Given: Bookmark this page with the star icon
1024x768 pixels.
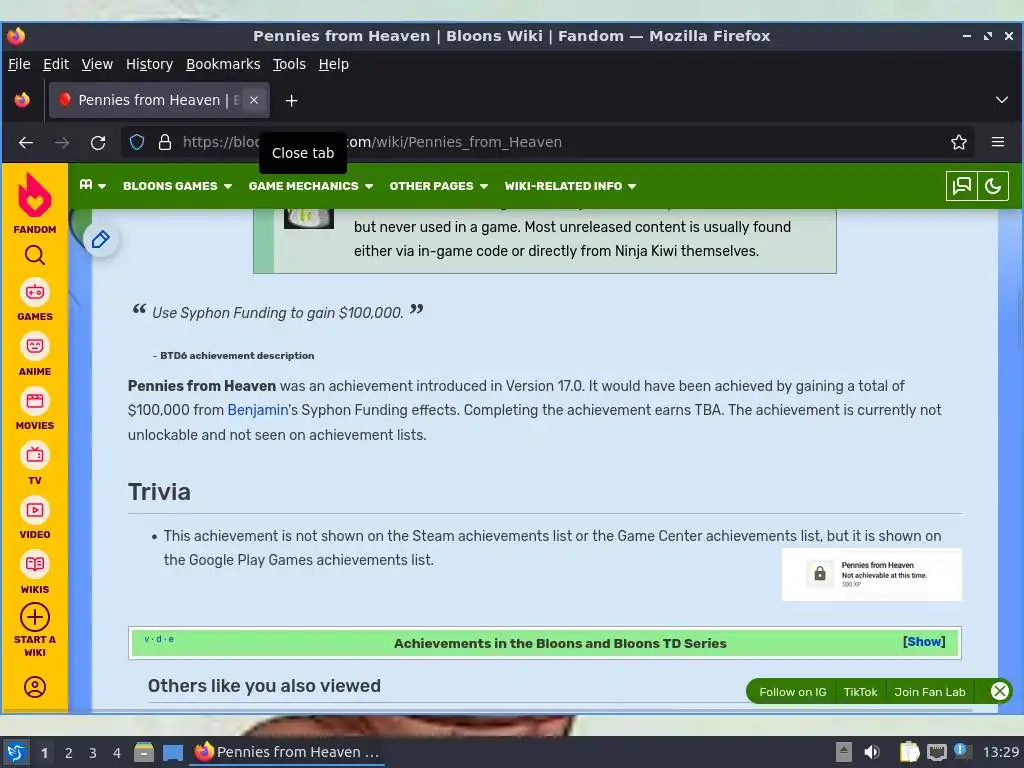Looking at the screenshot, I should [x=959, y=142].
